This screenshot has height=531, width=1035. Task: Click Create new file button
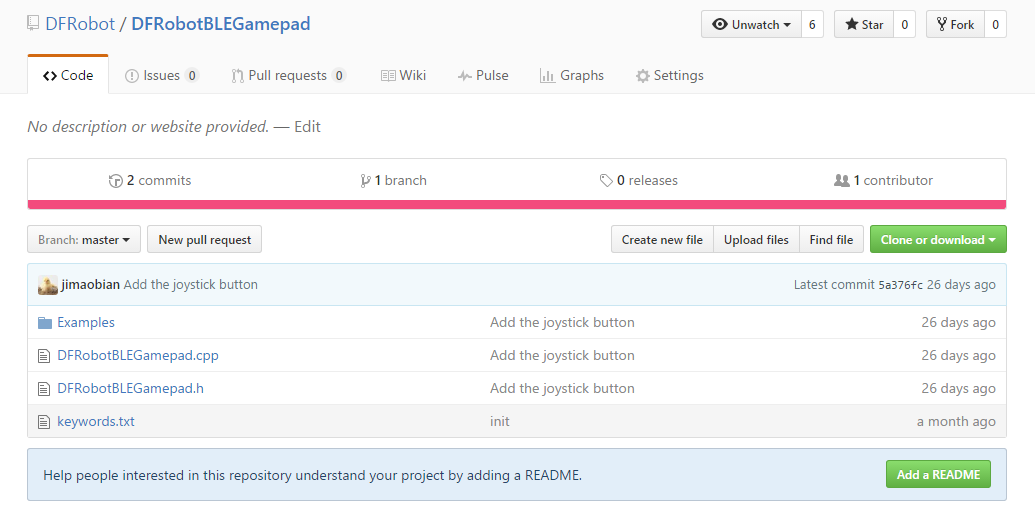(662, 239)
